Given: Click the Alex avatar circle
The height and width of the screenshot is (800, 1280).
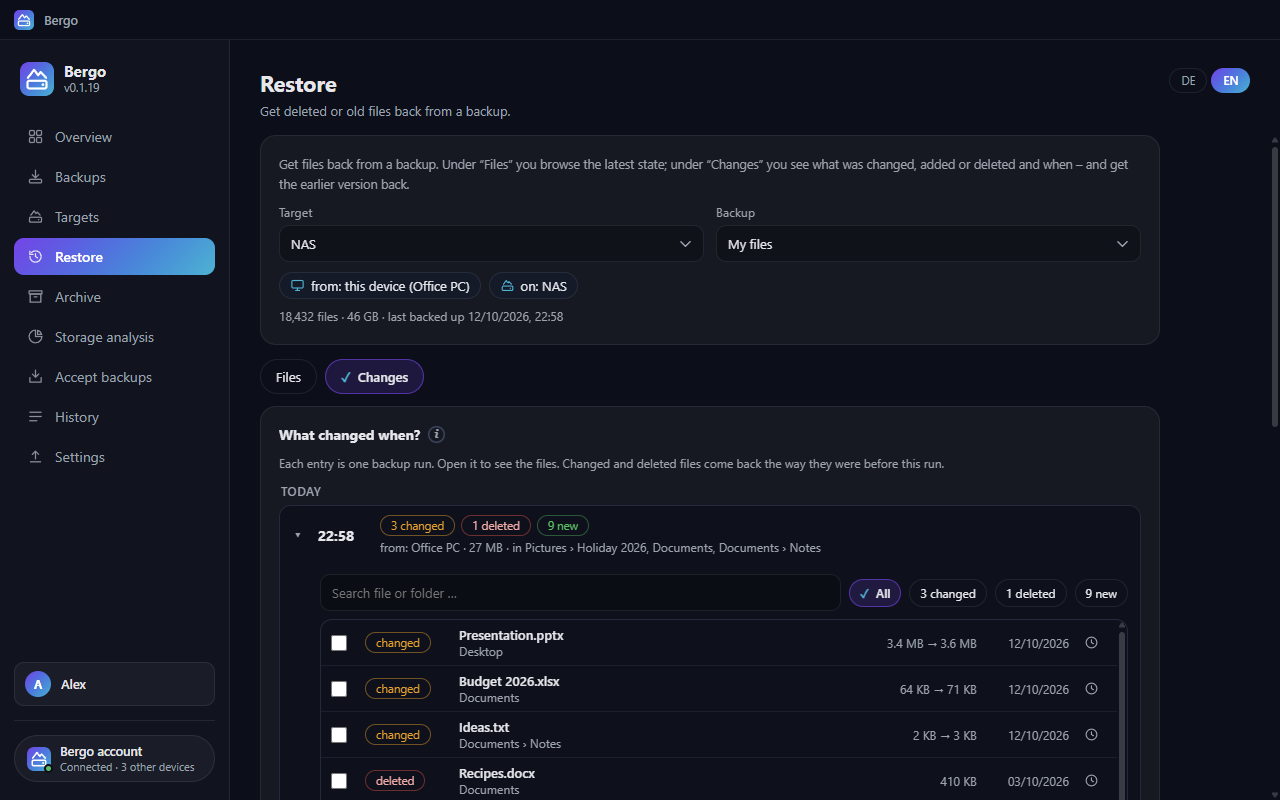Looking at the screenshot, I should [38, 684].
